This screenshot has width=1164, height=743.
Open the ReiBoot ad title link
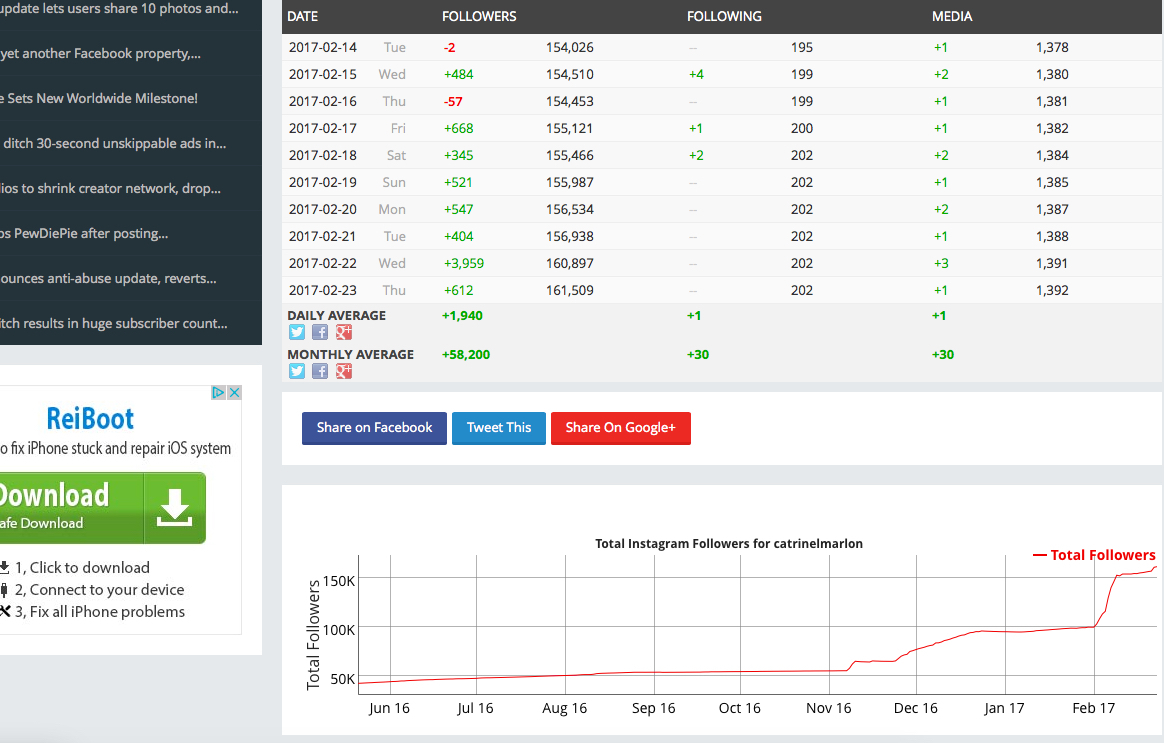pos(90,418)
